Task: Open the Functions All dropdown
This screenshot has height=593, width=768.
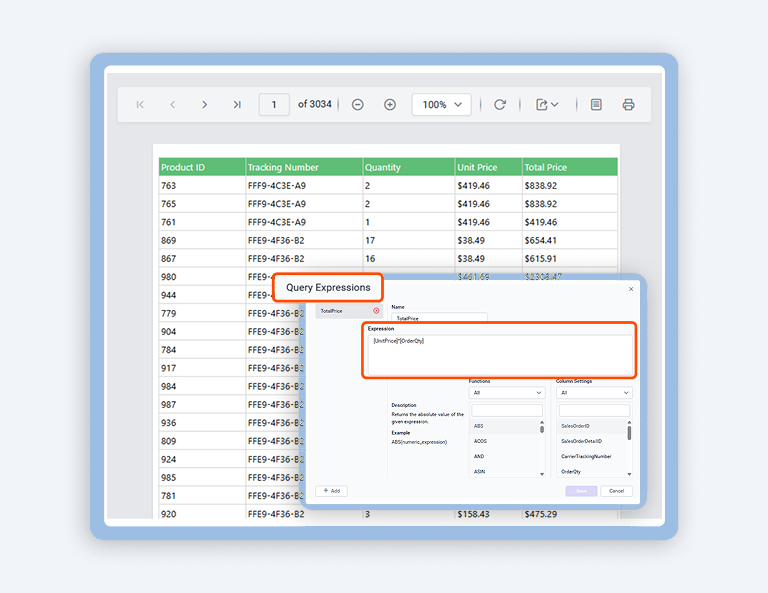Action: coord(506,393)
